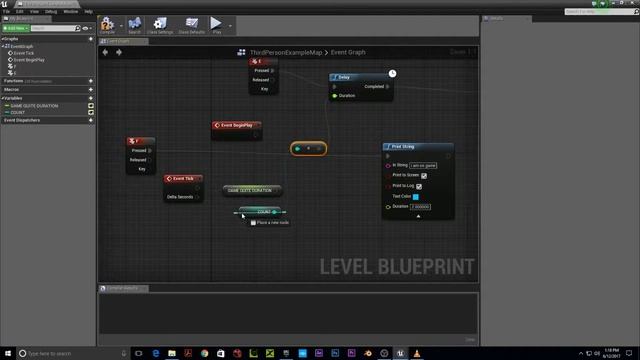Switch to the Compiler Results tab

pos(124,288)
